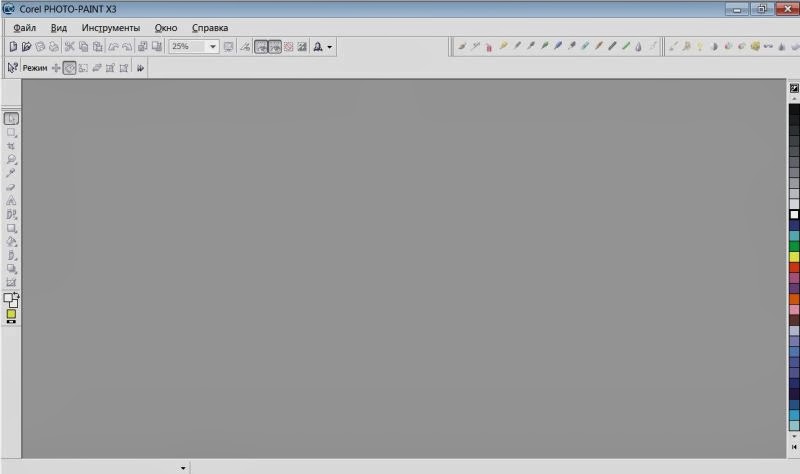Select the Fill bucket tool
This screenshot has height=474, width=800.
pyautogui.click(x=11, y=242)
